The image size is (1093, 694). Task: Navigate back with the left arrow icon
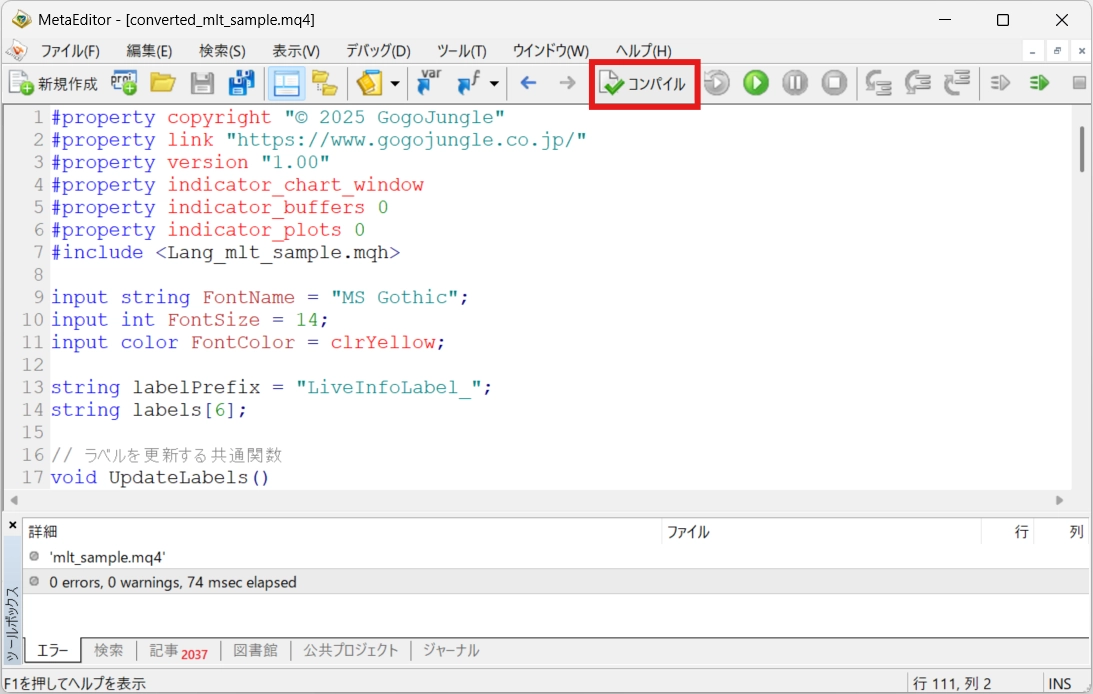(529, 83)
